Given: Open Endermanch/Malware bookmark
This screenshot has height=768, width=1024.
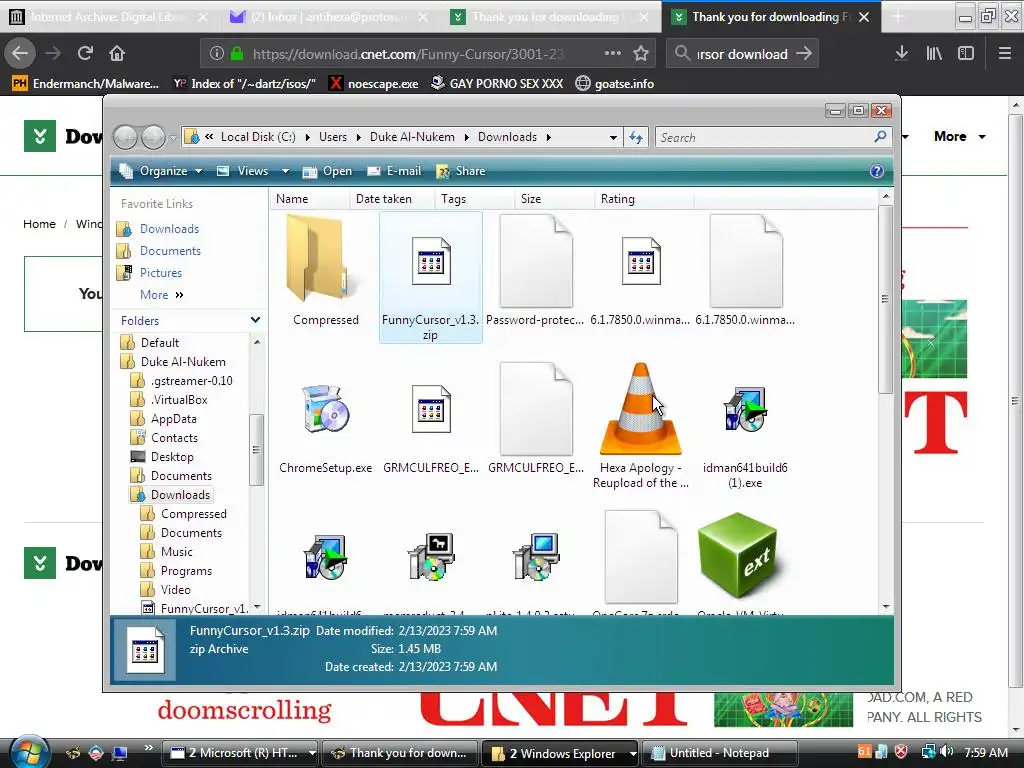Looking at the screenshot, I should [x=86, y=84].
